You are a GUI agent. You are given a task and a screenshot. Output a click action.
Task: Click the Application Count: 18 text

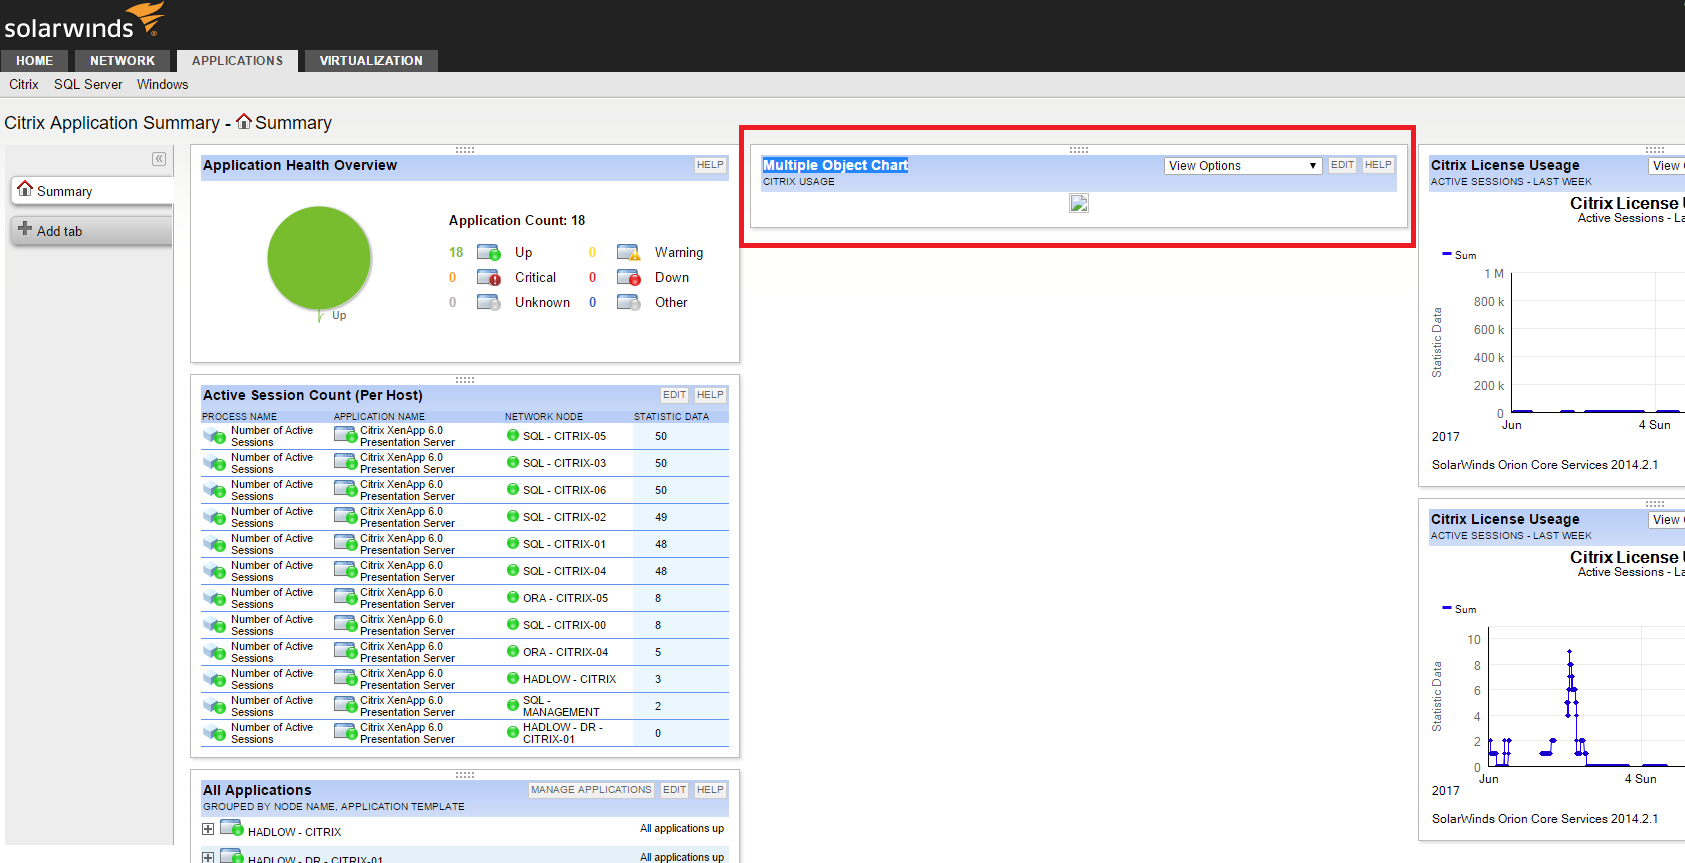[517, 220]
